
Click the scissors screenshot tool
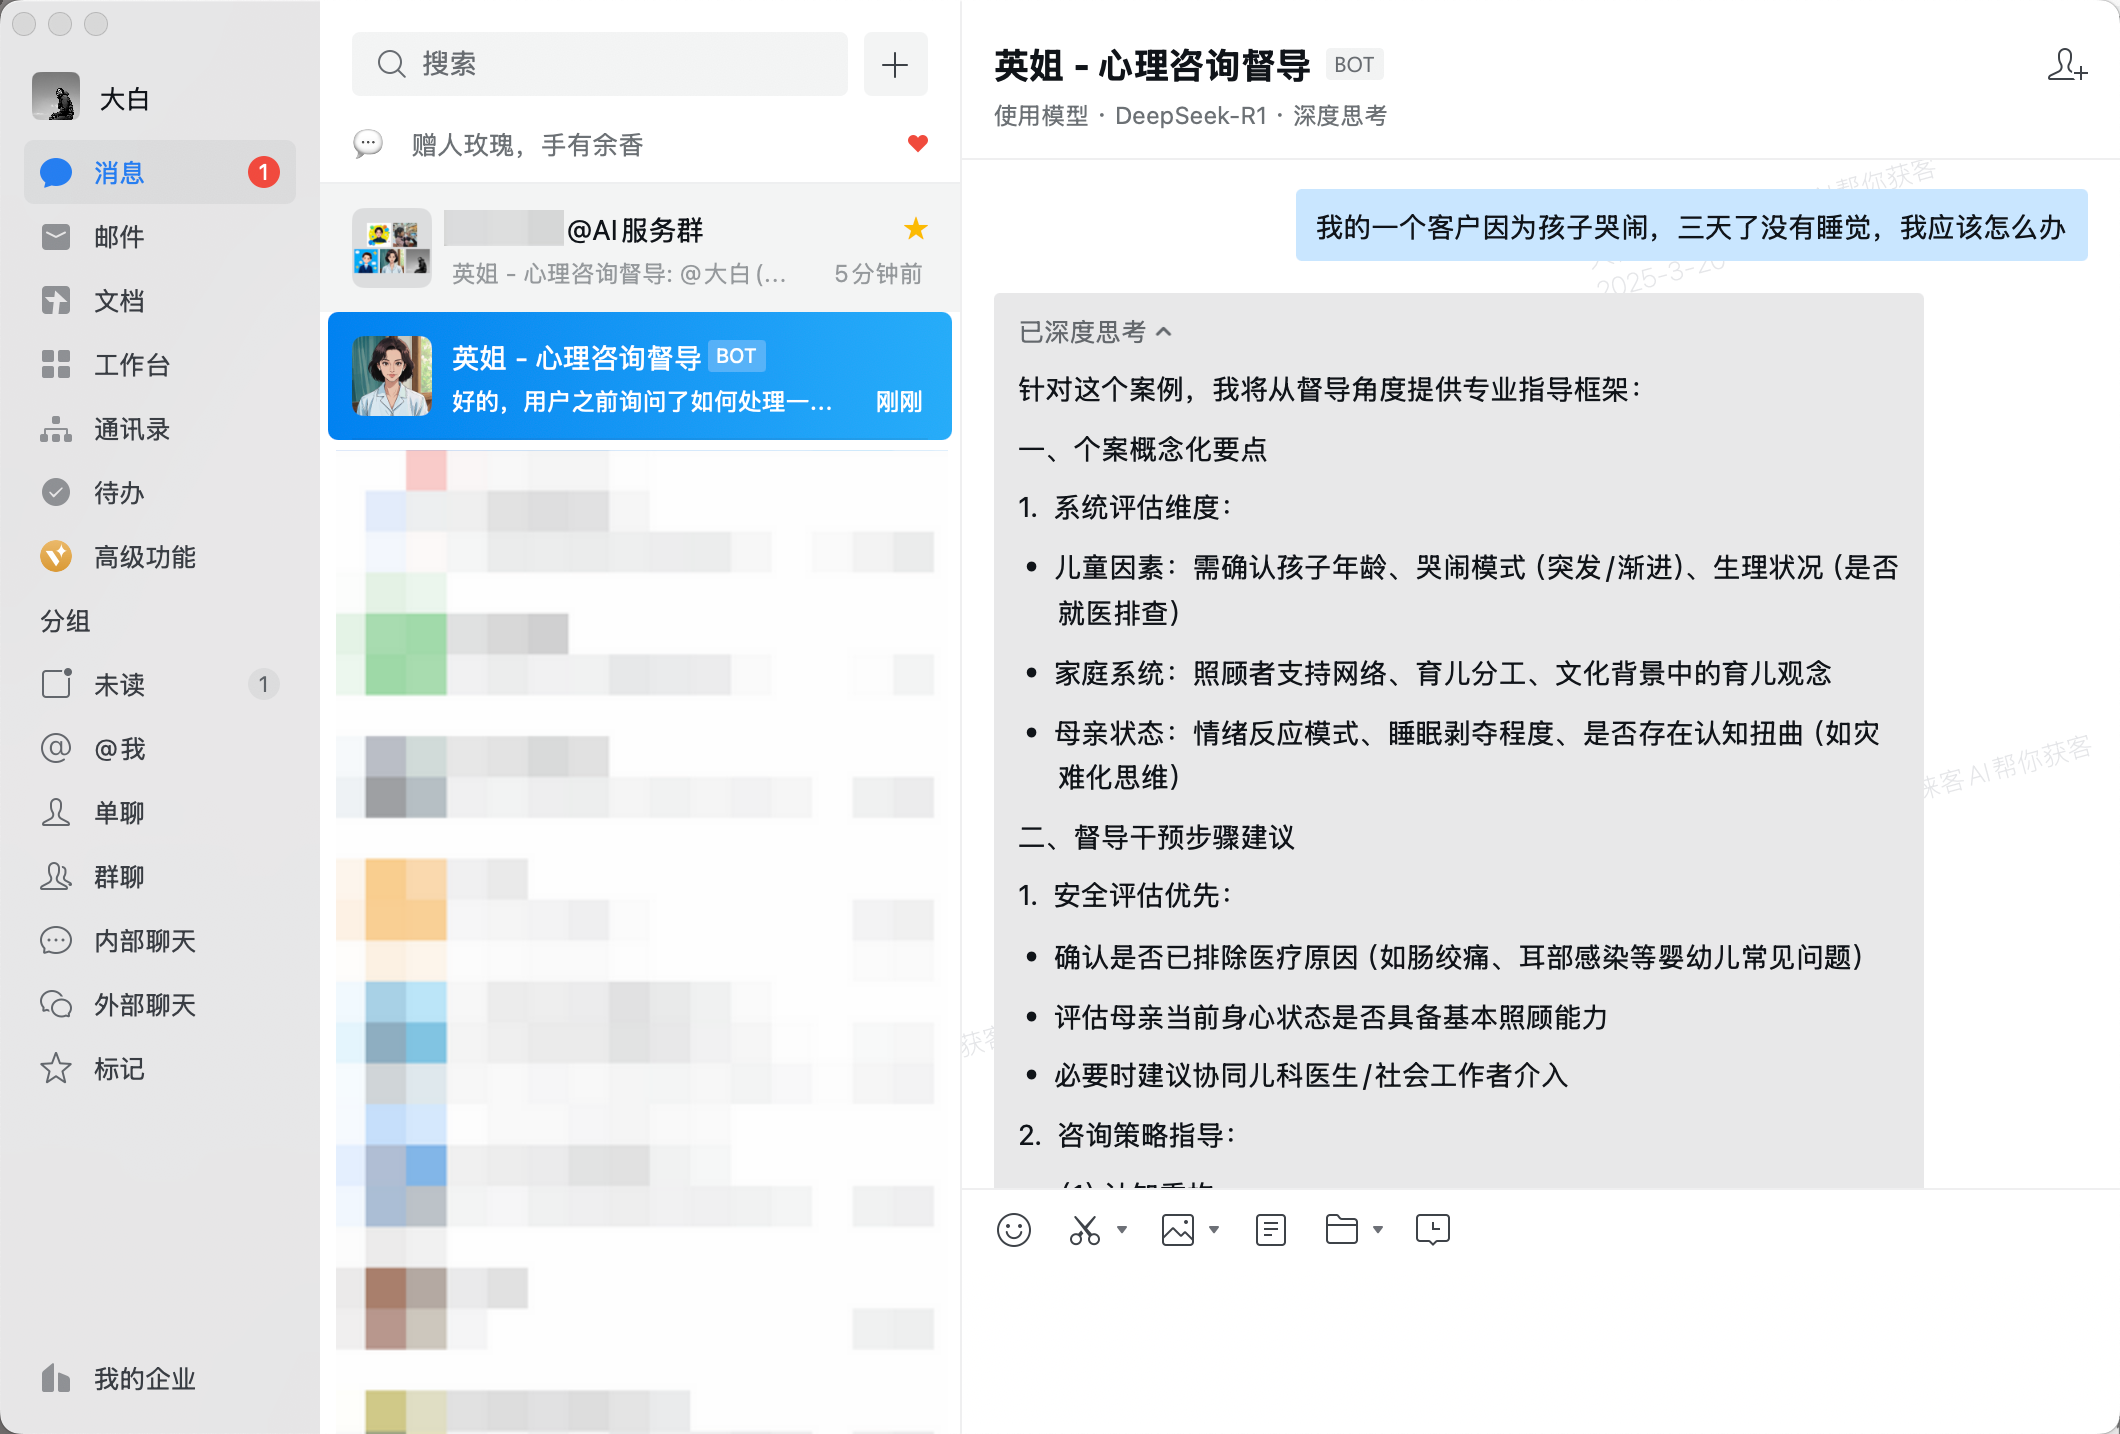1085,1229
